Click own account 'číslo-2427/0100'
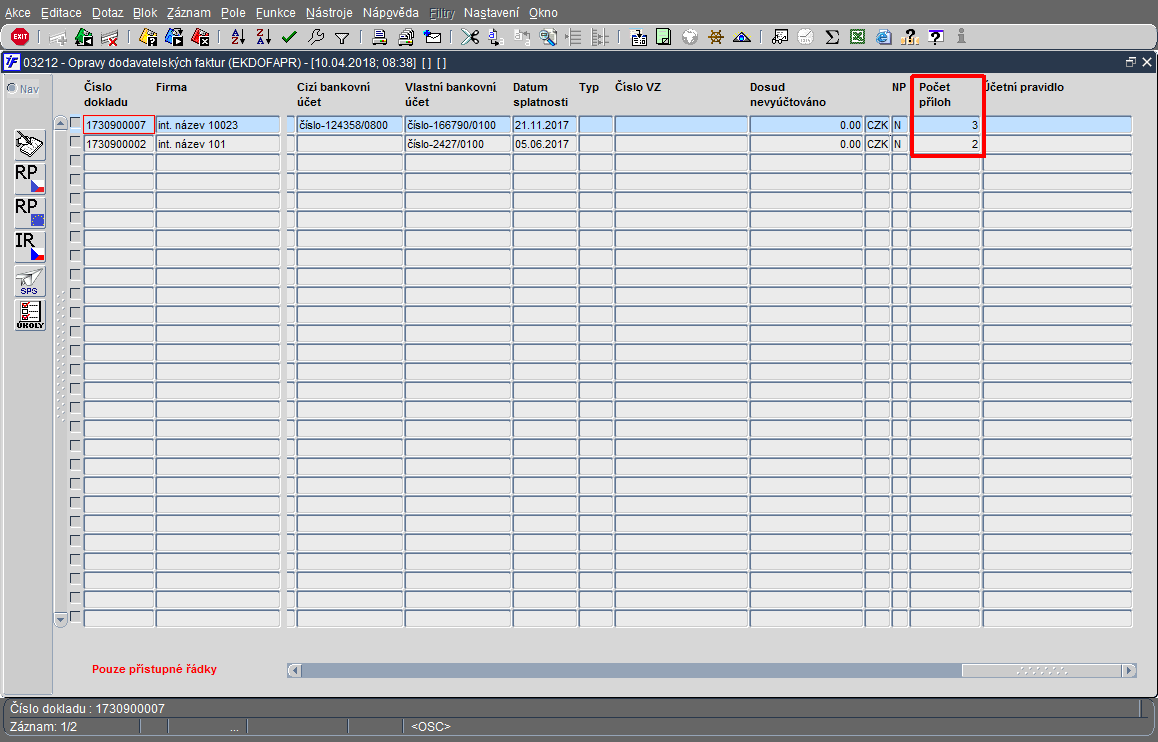Image resolution: width=1158 pixels, height=742 pixels. (x=458, y=144)
